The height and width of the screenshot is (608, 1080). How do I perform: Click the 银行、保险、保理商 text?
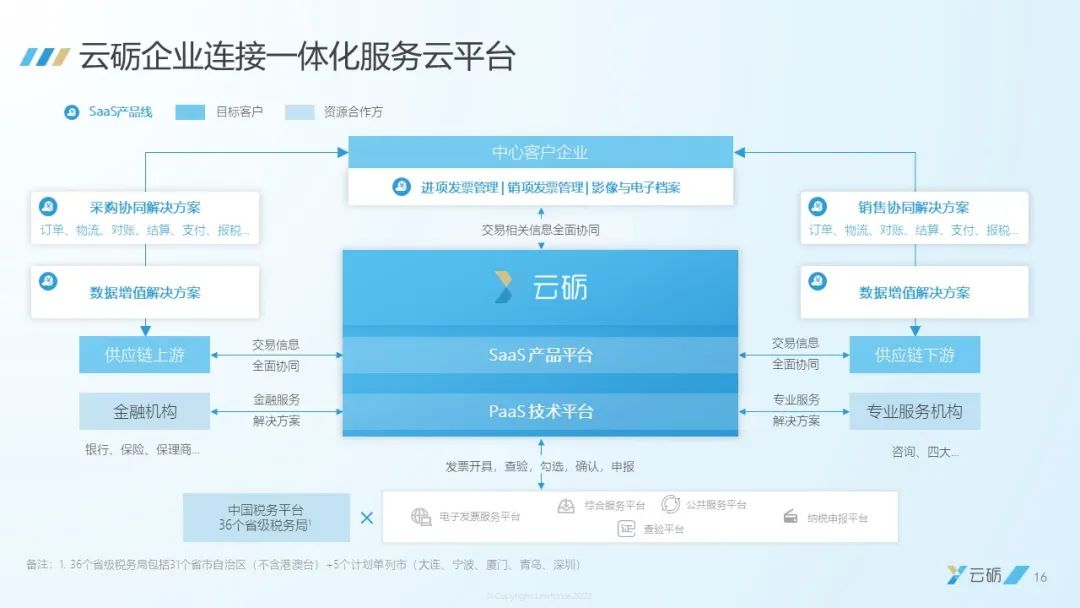tap(143, 450)
